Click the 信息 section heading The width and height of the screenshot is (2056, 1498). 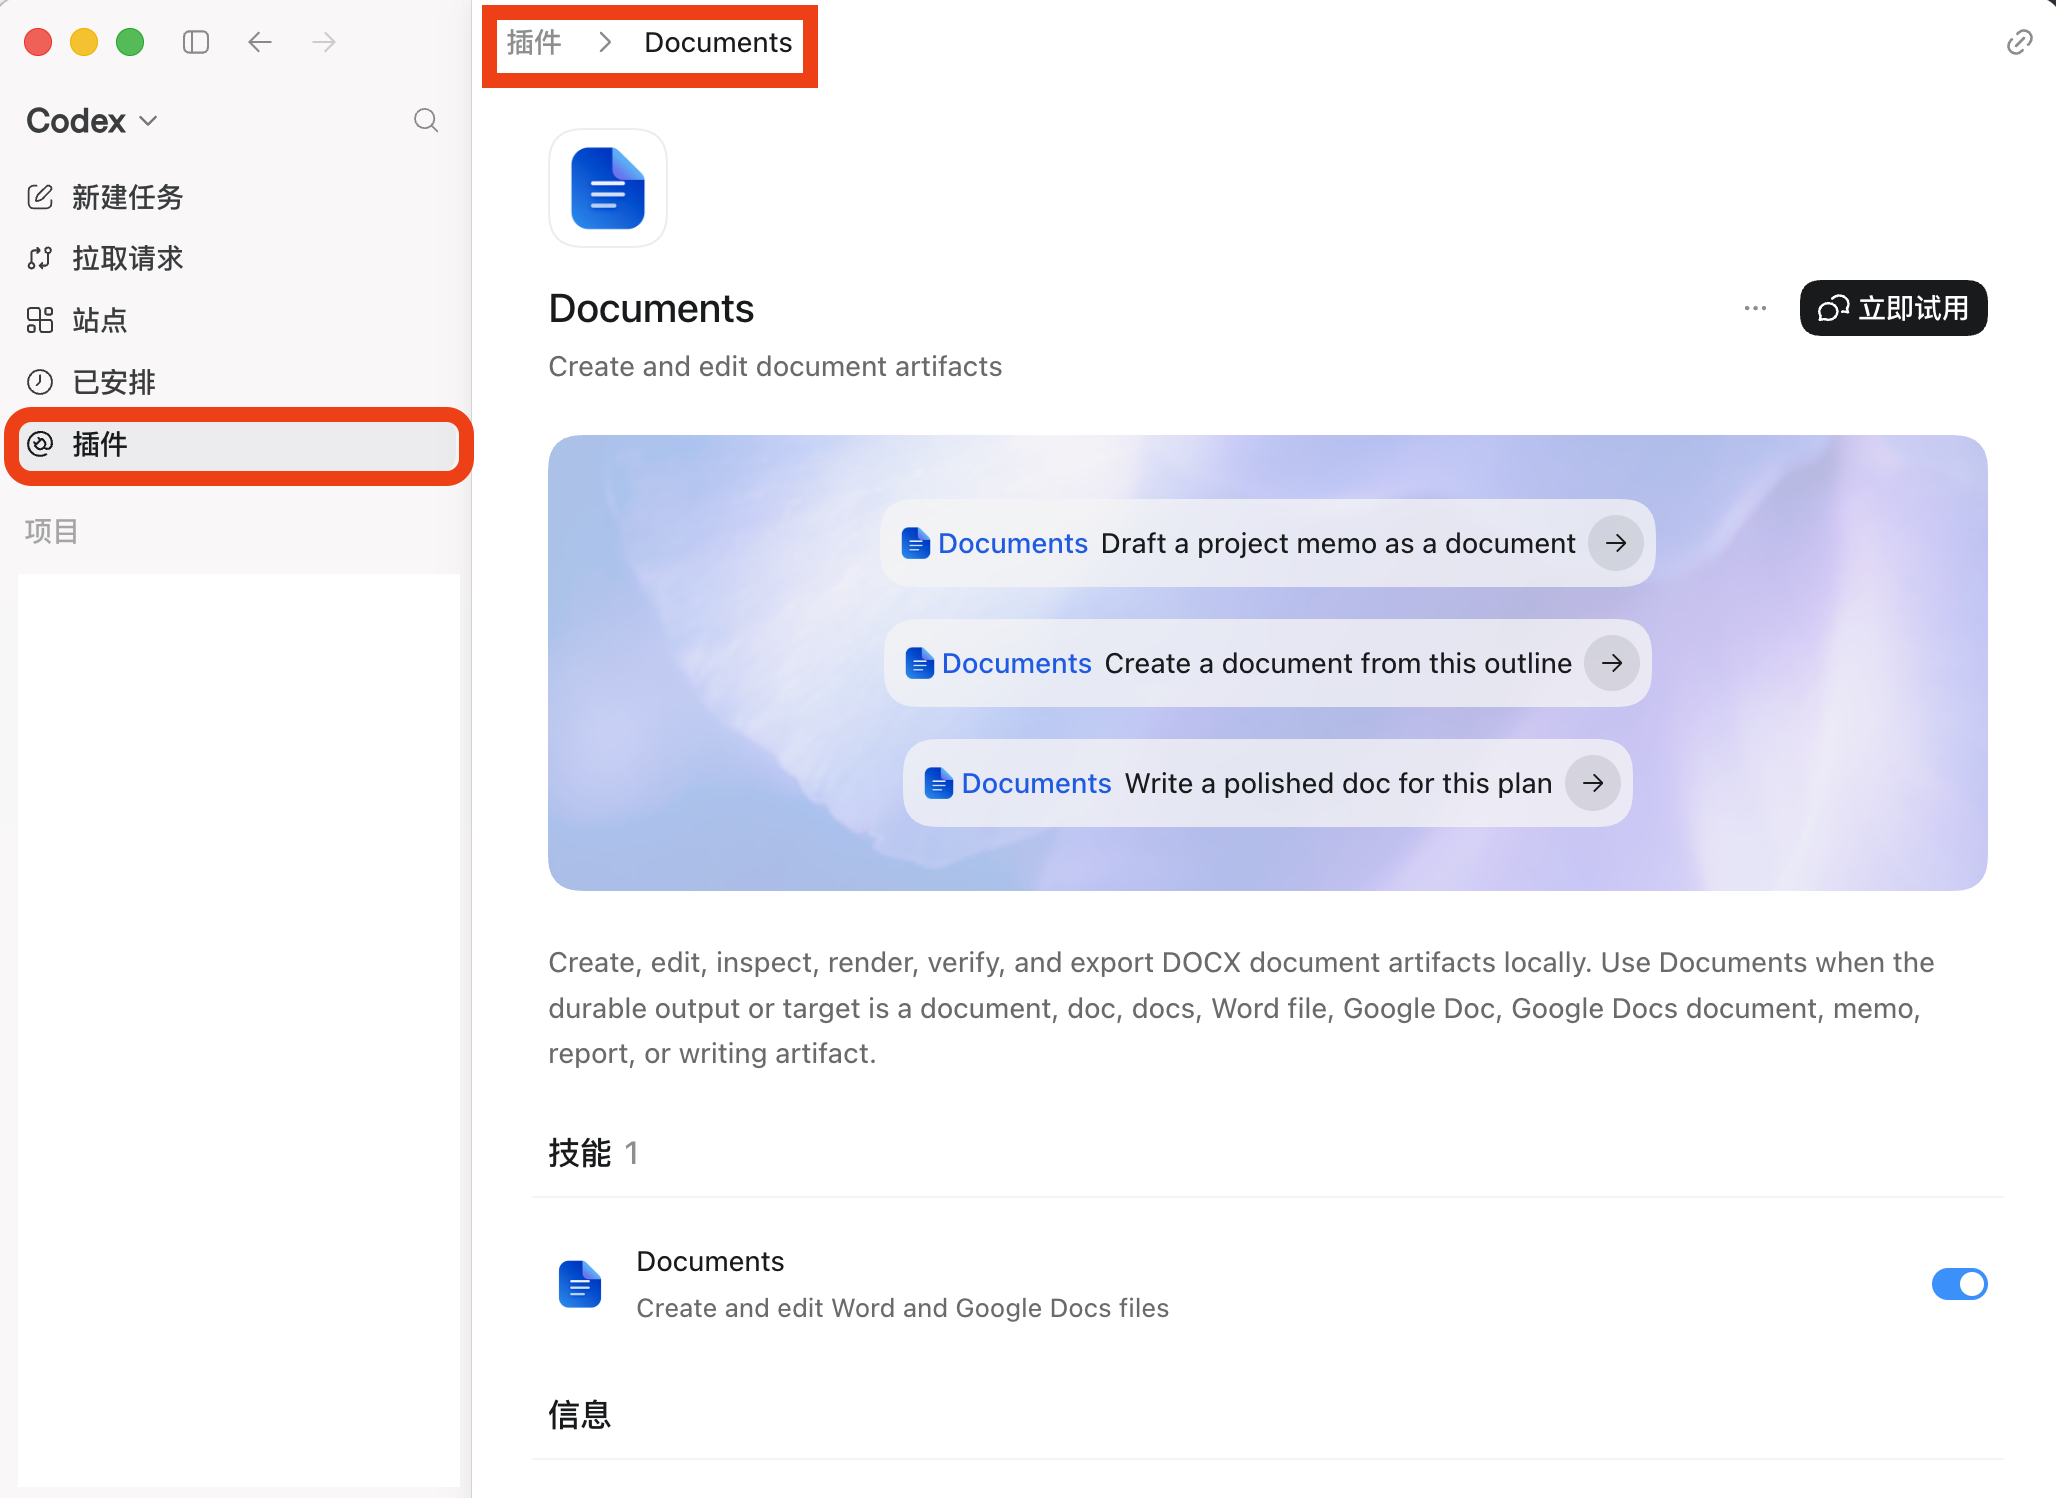(x=579, y=1415)
